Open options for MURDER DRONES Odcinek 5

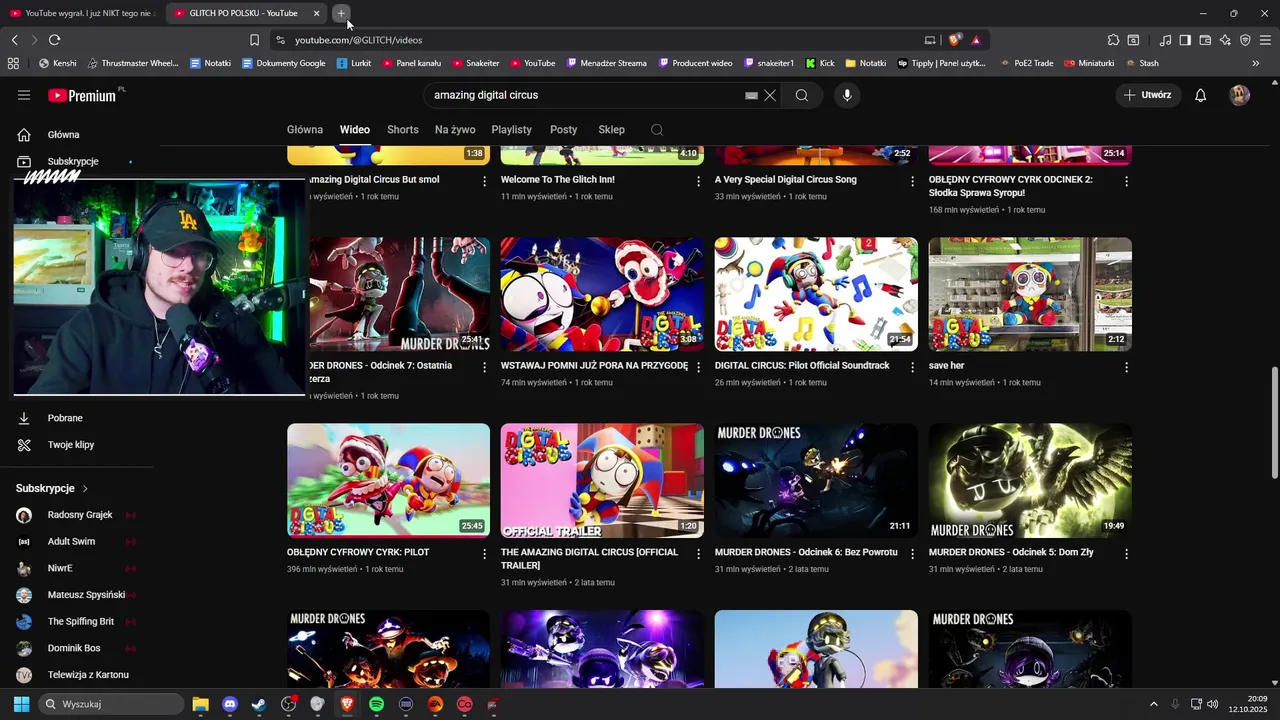click(1126, 553)
